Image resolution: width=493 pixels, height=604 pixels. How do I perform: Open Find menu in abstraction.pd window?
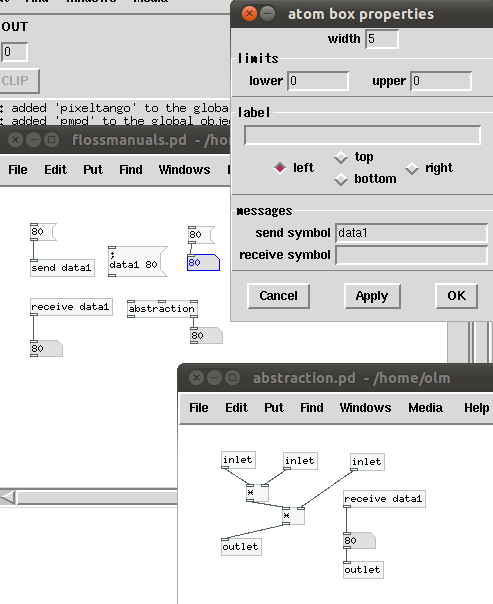coord(312,408)
